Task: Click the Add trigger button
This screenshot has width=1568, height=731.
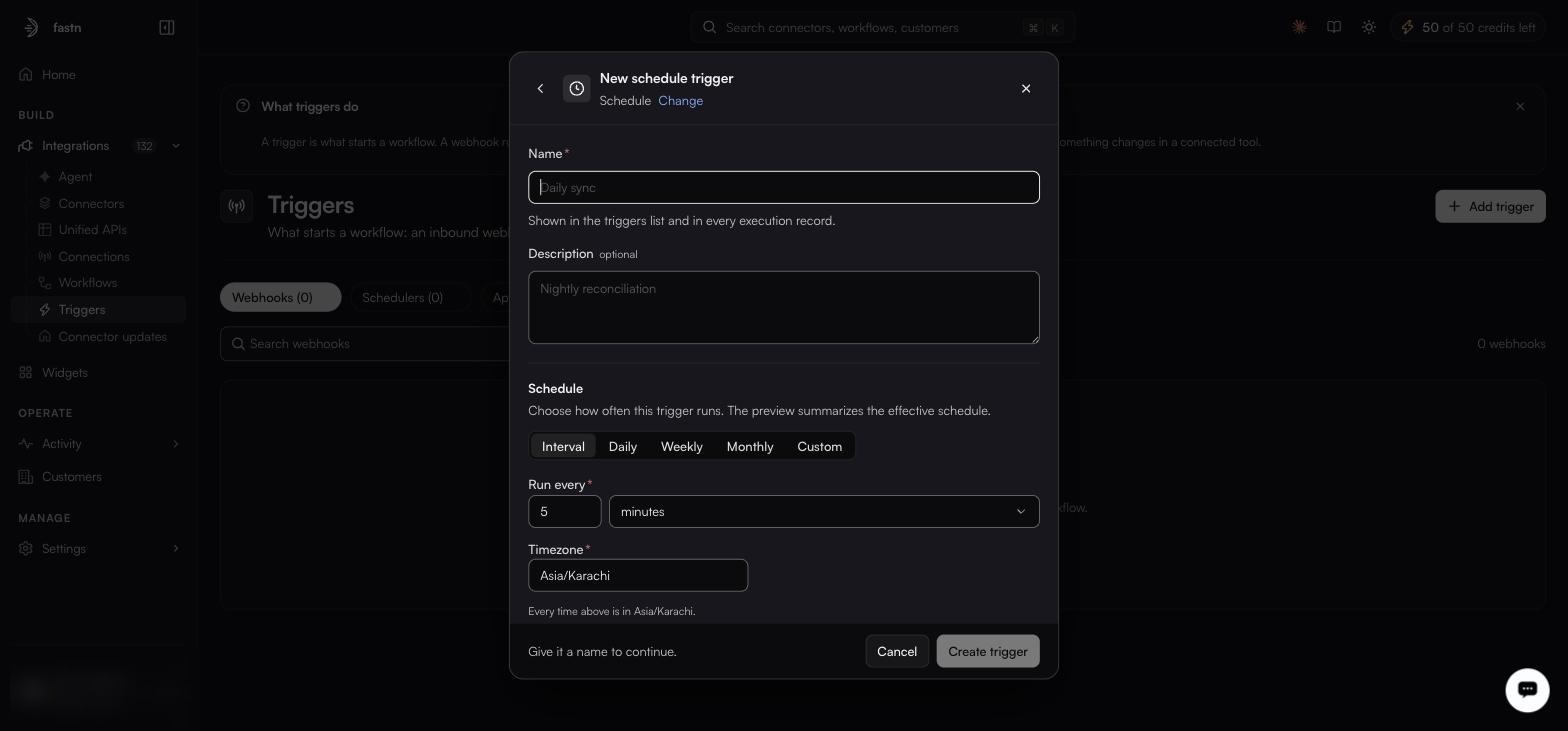Action: (x=1490, y=207)
